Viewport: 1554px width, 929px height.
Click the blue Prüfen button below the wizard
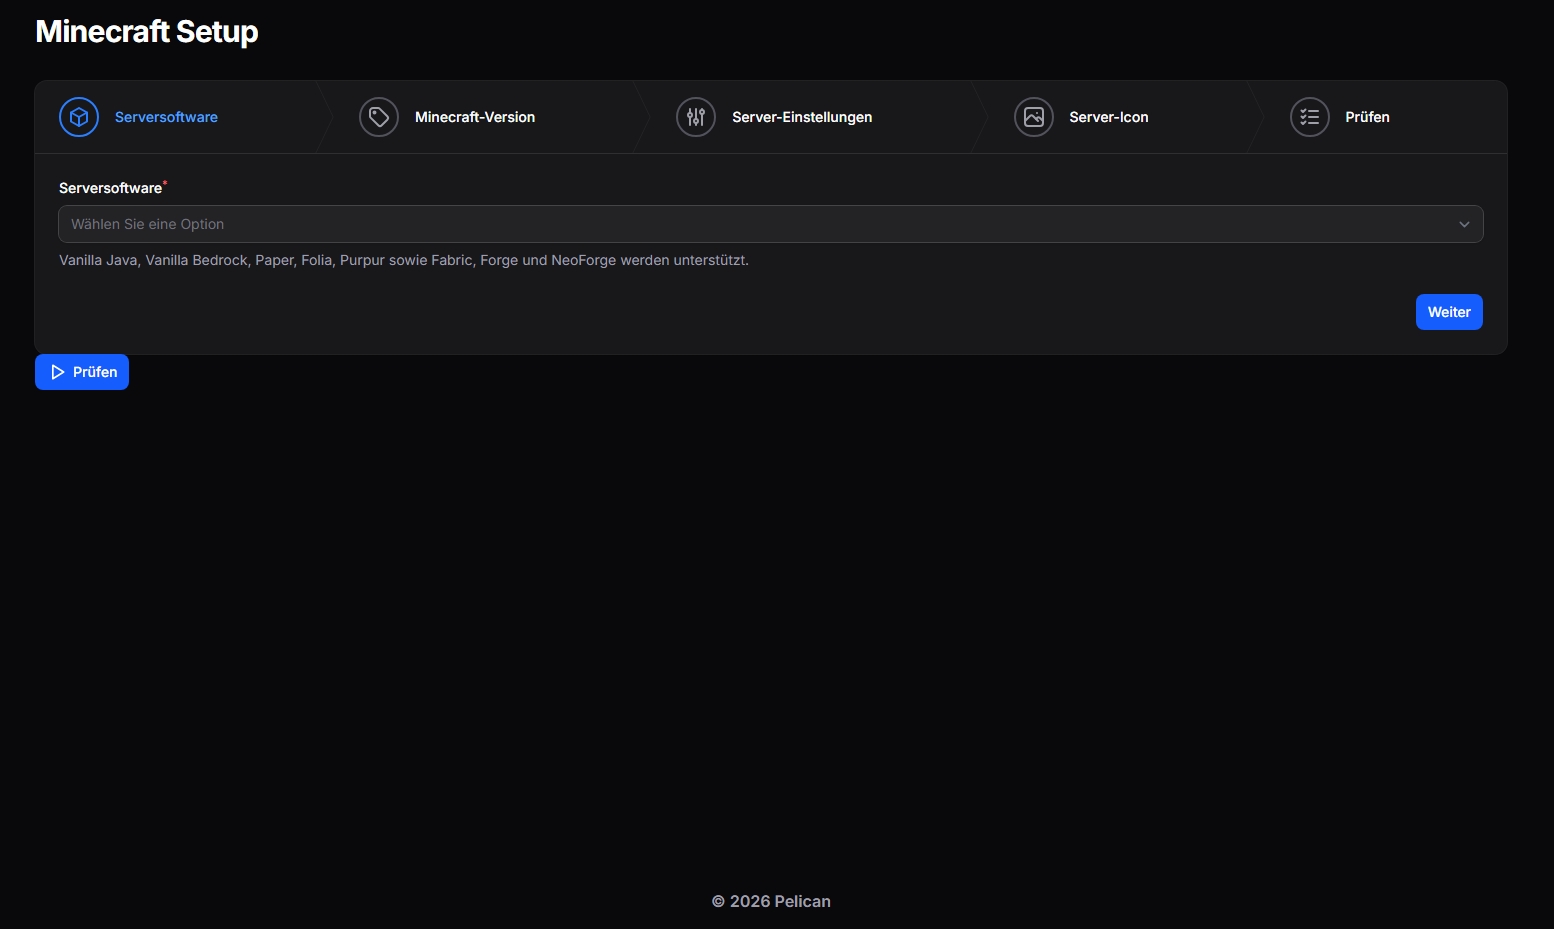tap(82, 372)
